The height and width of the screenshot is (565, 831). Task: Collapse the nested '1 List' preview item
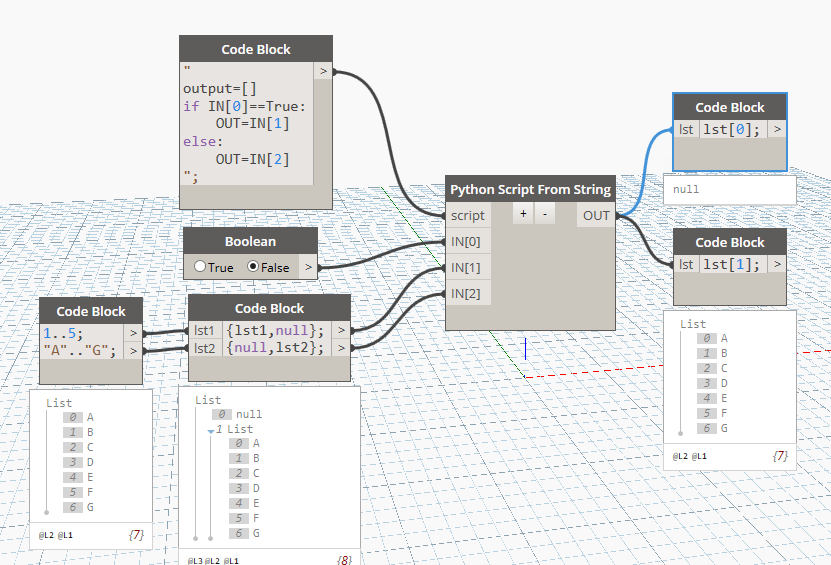[211, 430]
